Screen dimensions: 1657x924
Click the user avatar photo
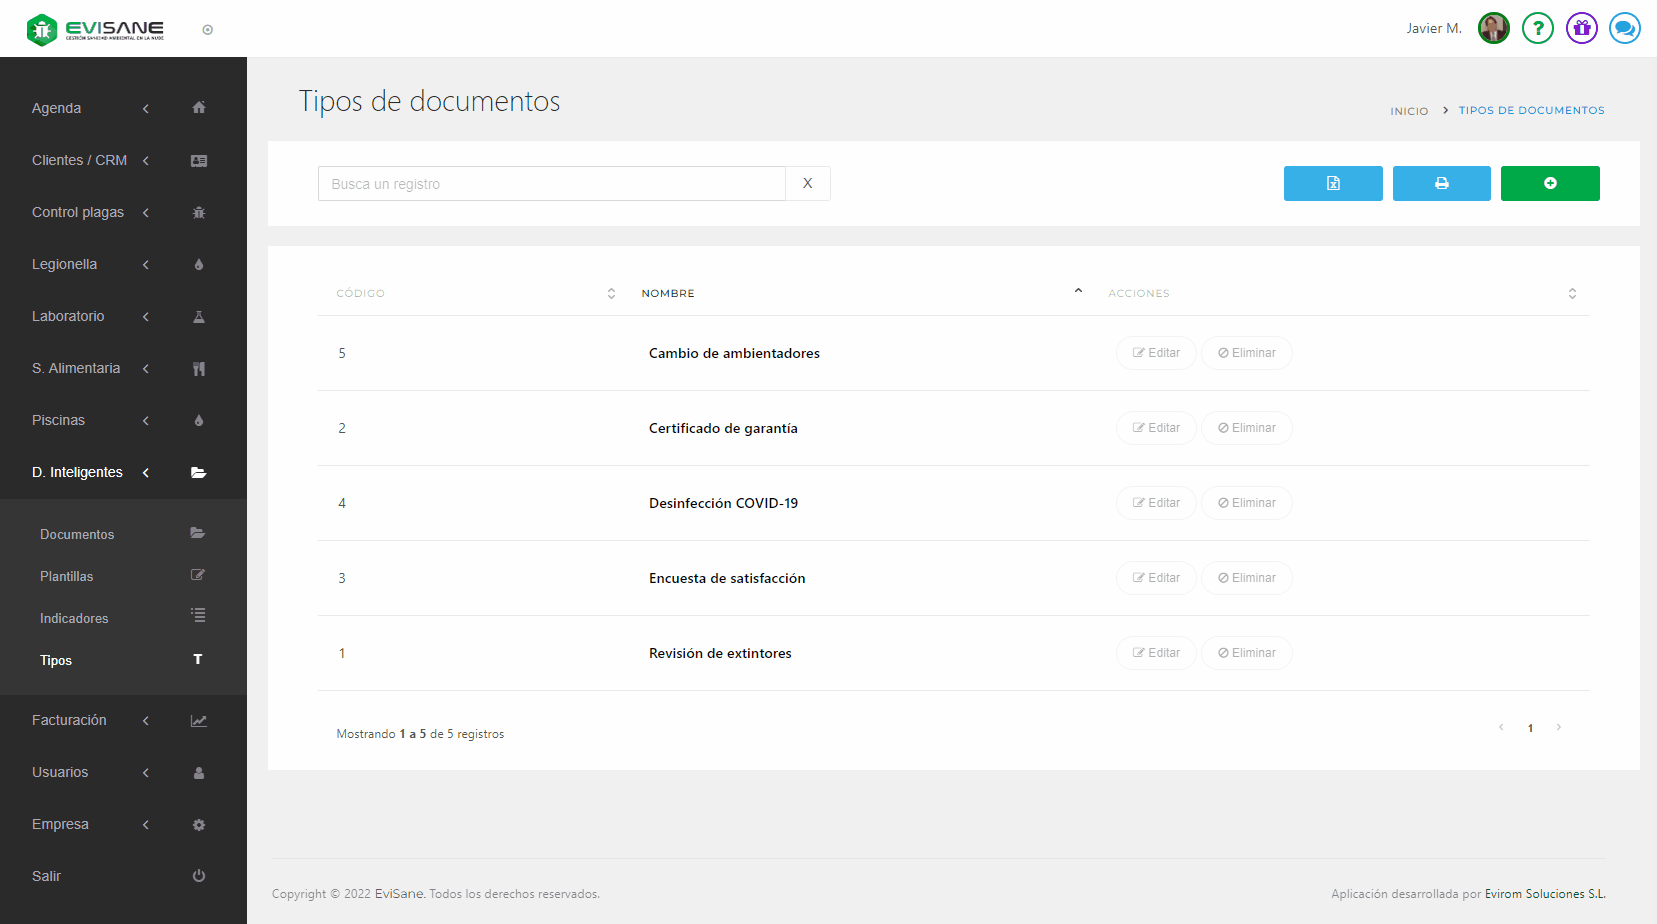[x=1493, y=28]
